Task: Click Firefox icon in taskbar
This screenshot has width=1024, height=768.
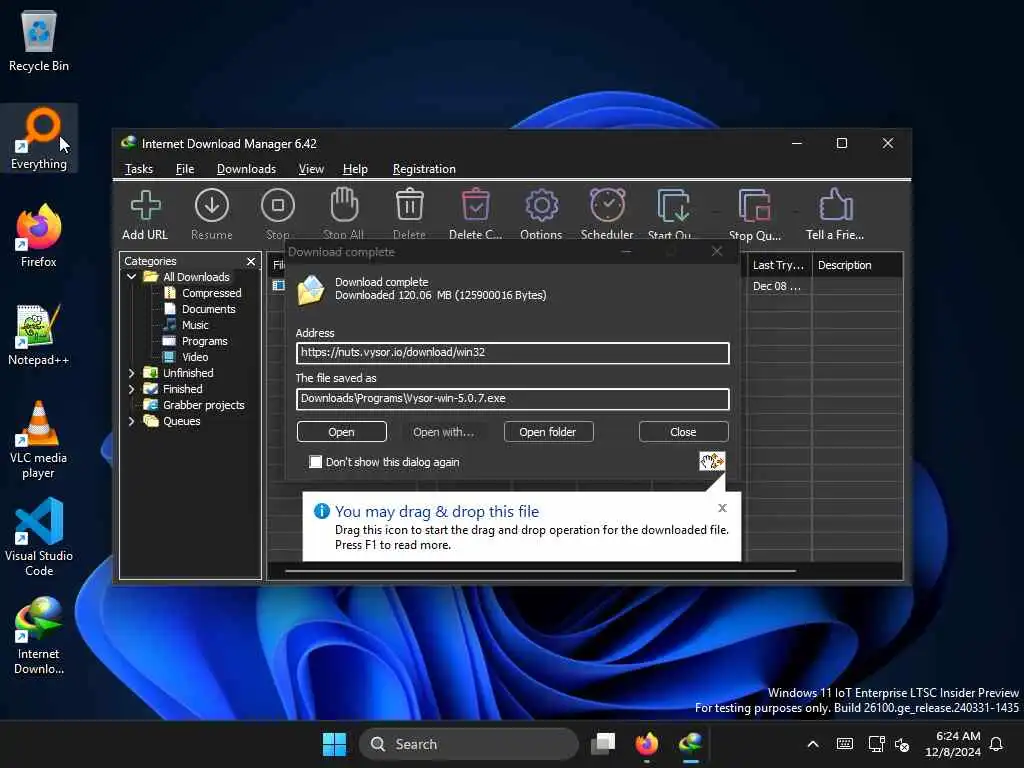Action: [x=647, y=744]
